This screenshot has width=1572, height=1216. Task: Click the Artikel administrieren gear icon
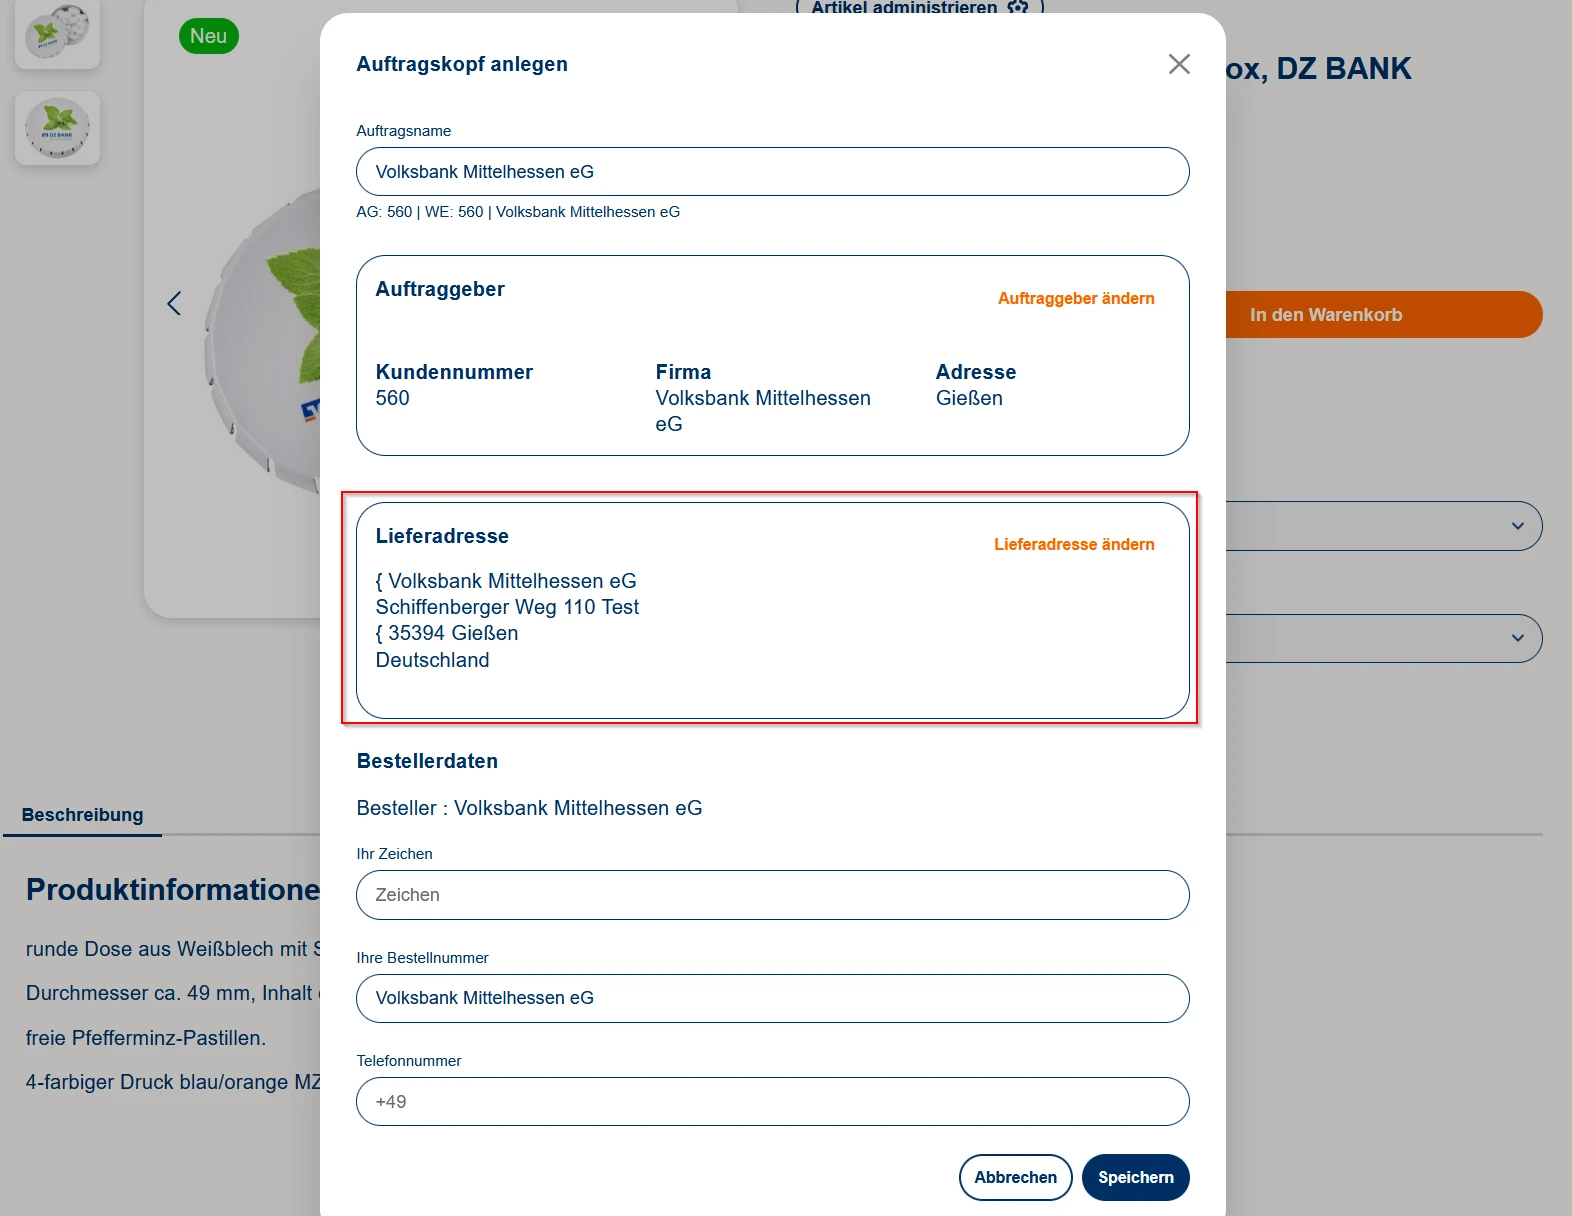(x=1018, y=8)
